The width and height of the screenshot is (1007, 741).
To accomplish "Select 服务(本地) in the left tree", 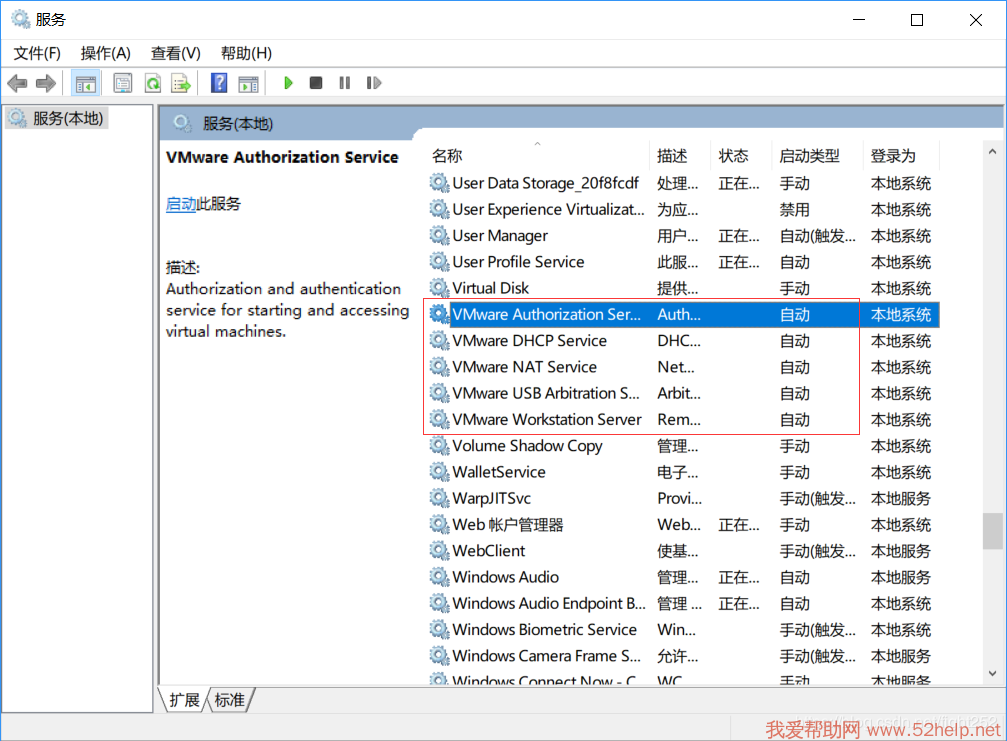I will pyautogui.click(x=67, y=118).
